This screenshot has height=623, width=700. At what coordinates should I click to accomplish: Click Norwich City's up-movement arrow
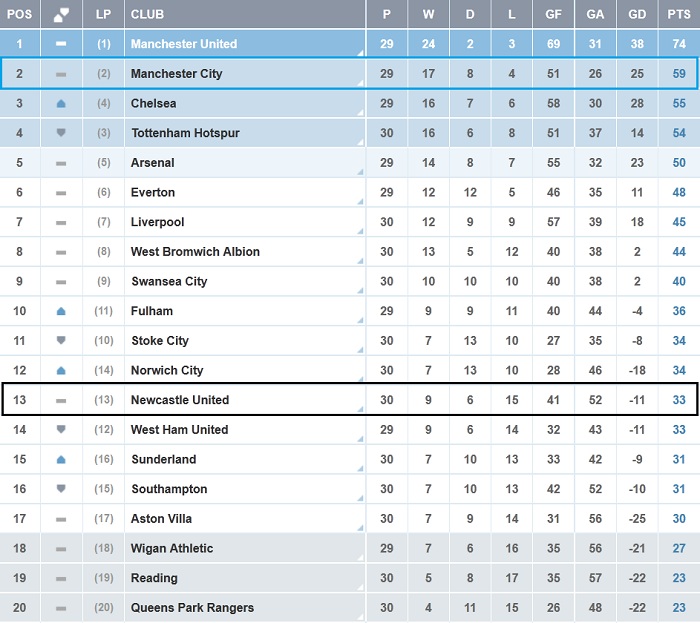click(x=61, y=370)
